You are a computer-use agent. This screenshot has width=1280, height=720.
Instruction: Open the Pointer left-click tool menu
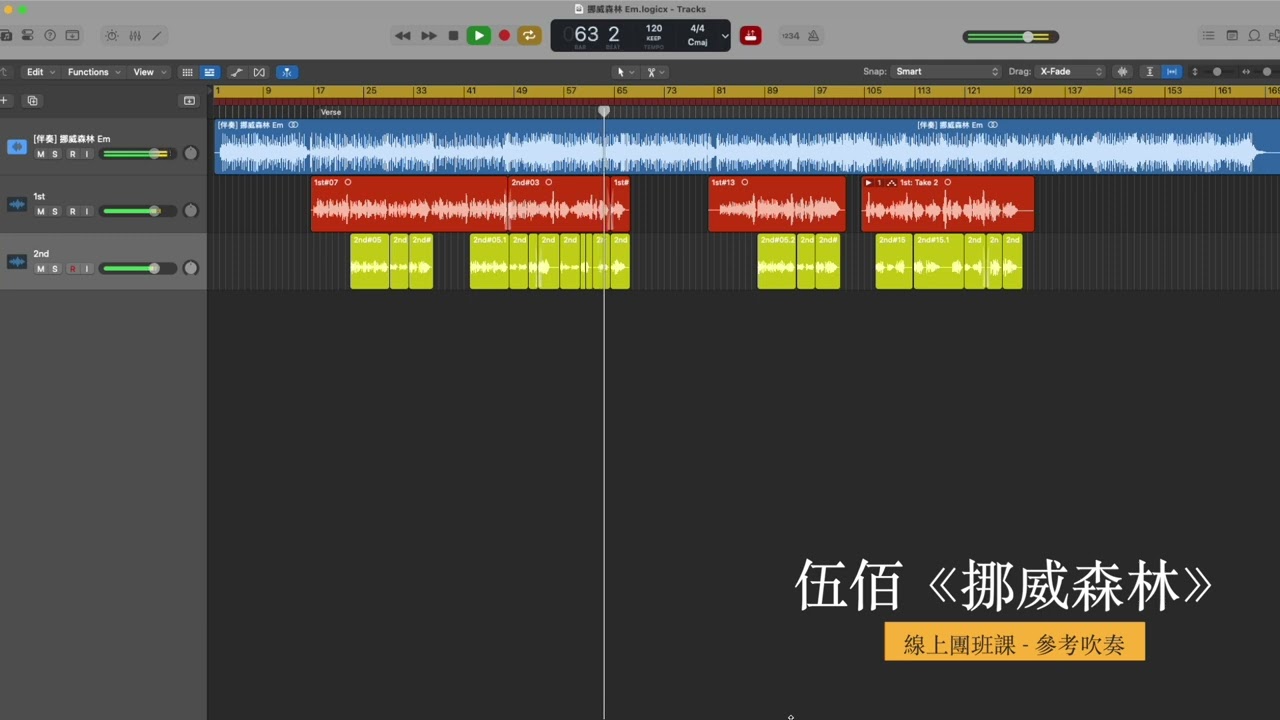[625, 72]
